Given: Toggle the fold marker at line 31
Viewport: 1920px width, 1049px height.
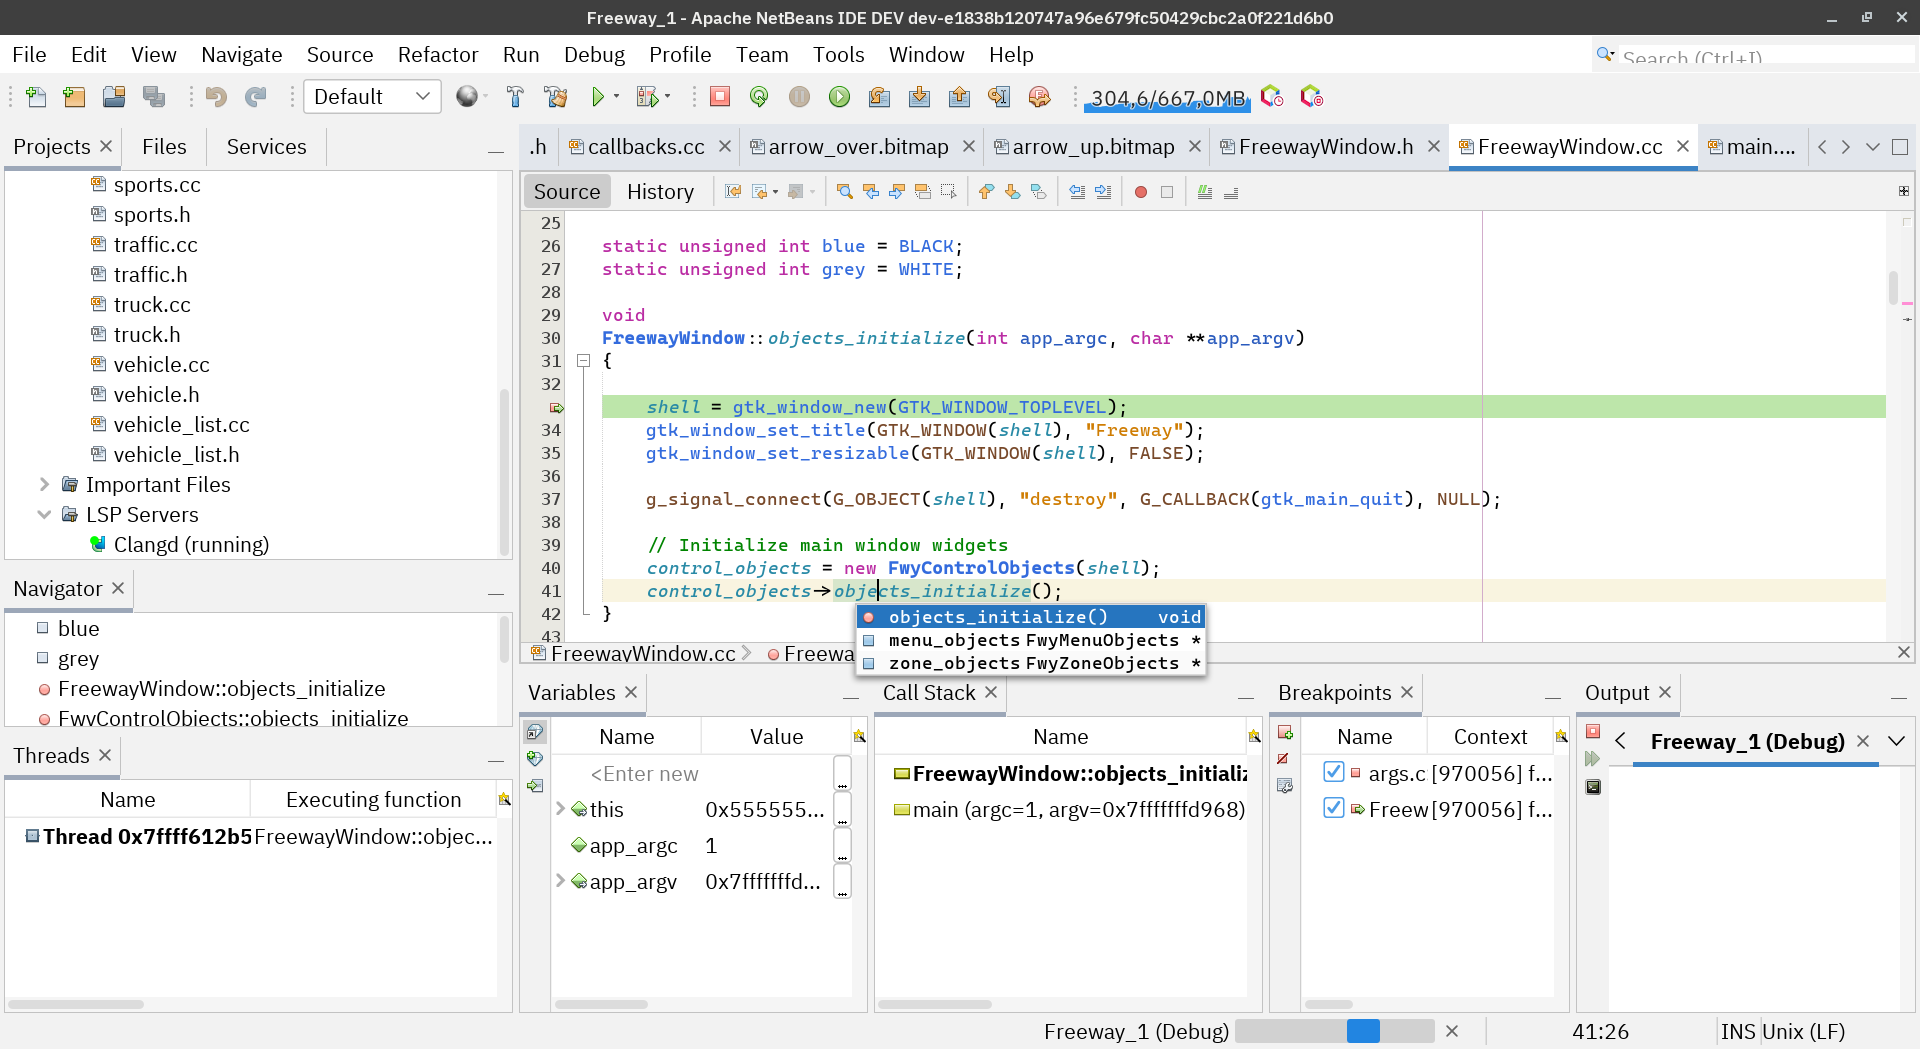Looking at the screenshot, I should [x=583, y=361].
